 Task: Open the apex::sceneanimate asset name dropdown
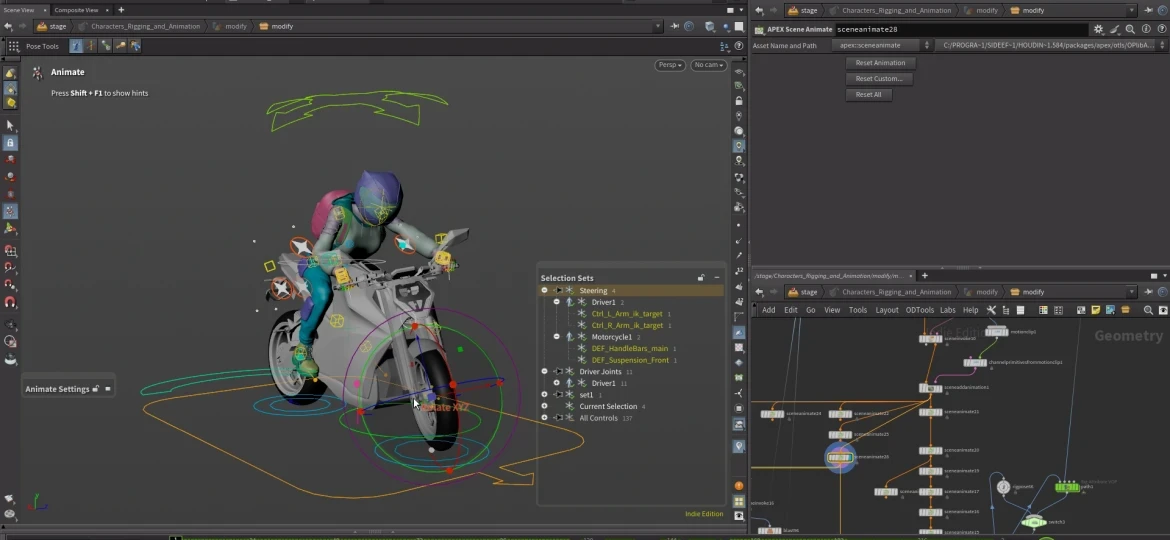coord(883,45)
